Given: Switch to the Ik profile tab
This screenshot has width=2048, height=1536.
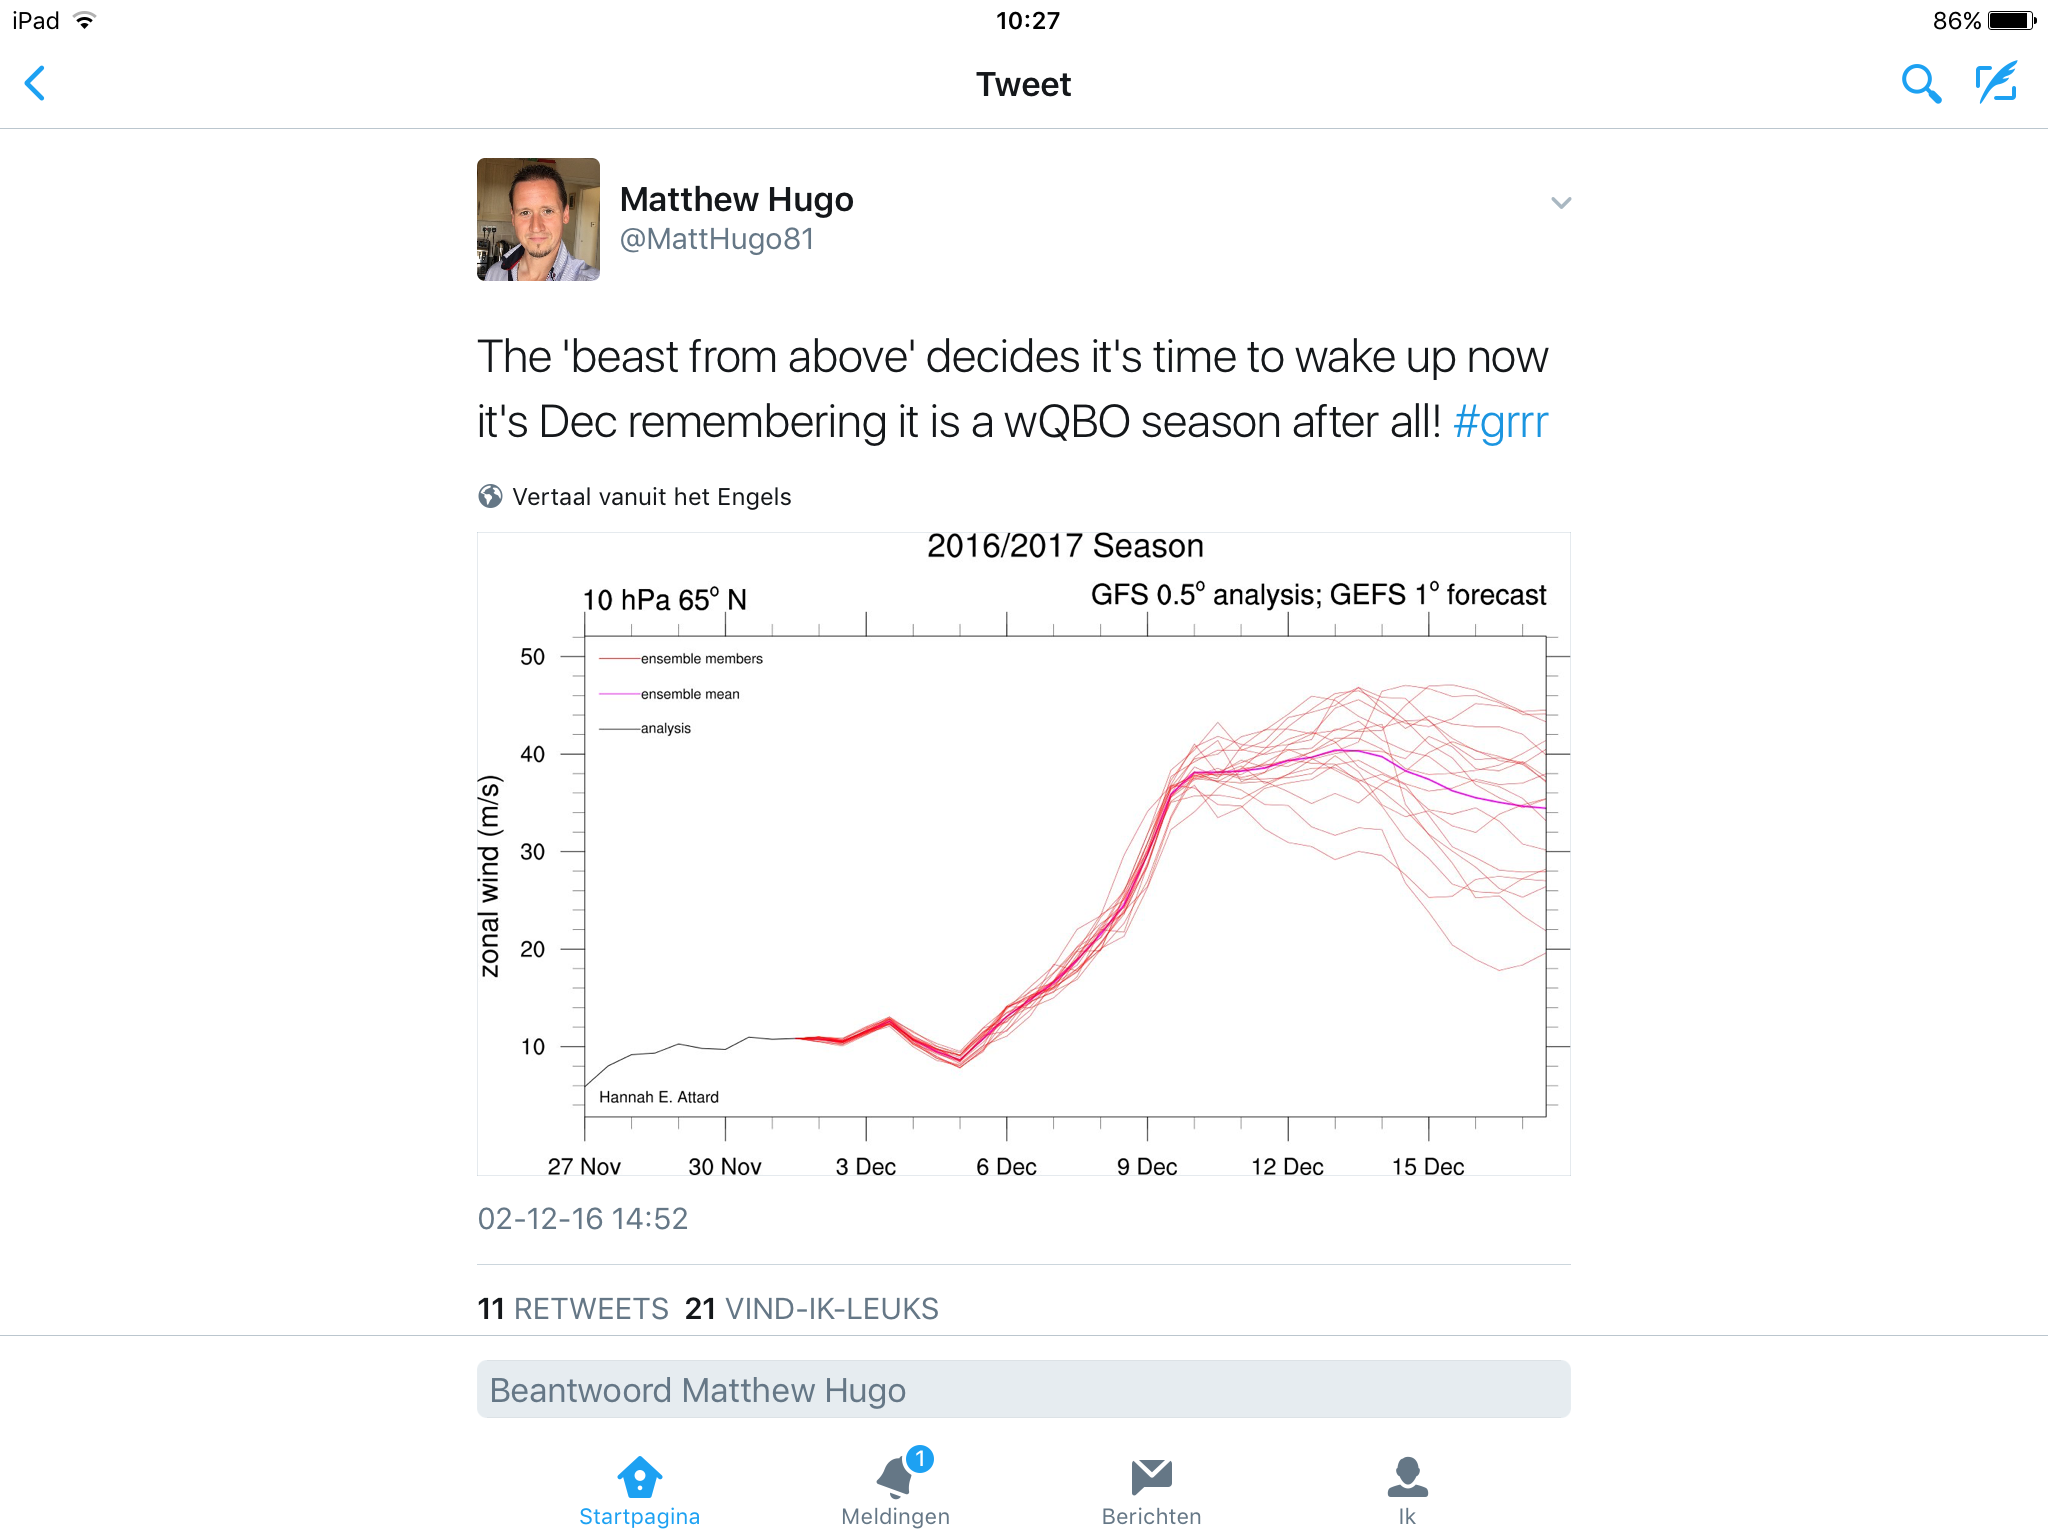Looking at the screenshot, I should click(1407, 1491).
